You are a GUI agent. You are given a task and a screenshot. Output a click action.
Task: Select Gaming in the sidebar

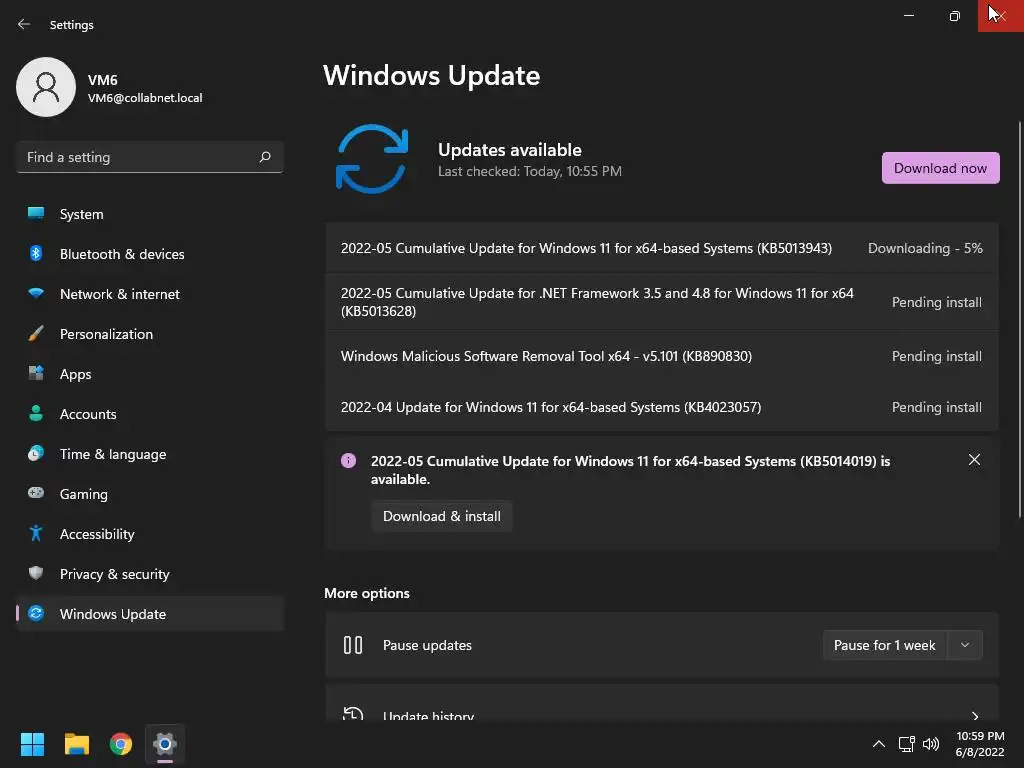pos(150,493)
